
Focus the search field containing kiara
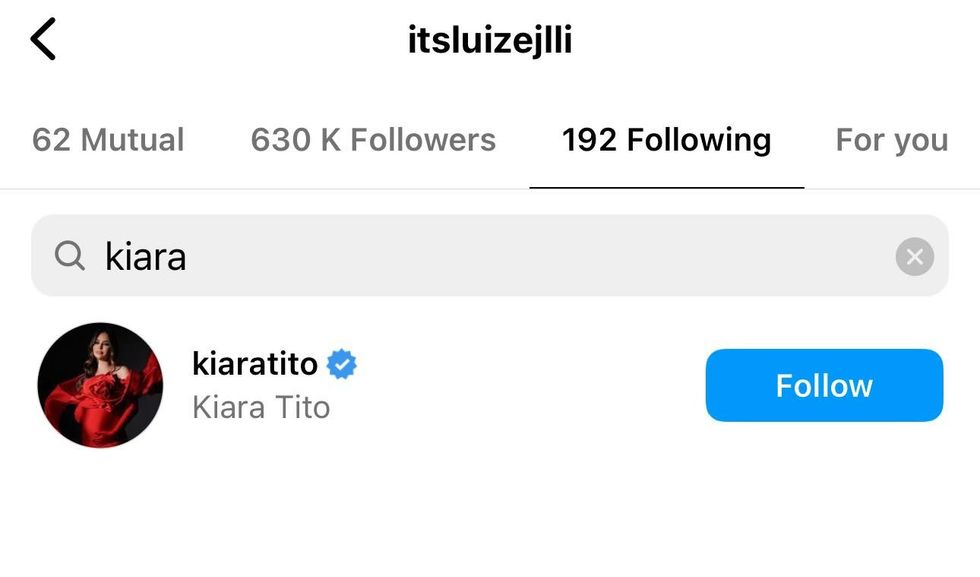490,256
